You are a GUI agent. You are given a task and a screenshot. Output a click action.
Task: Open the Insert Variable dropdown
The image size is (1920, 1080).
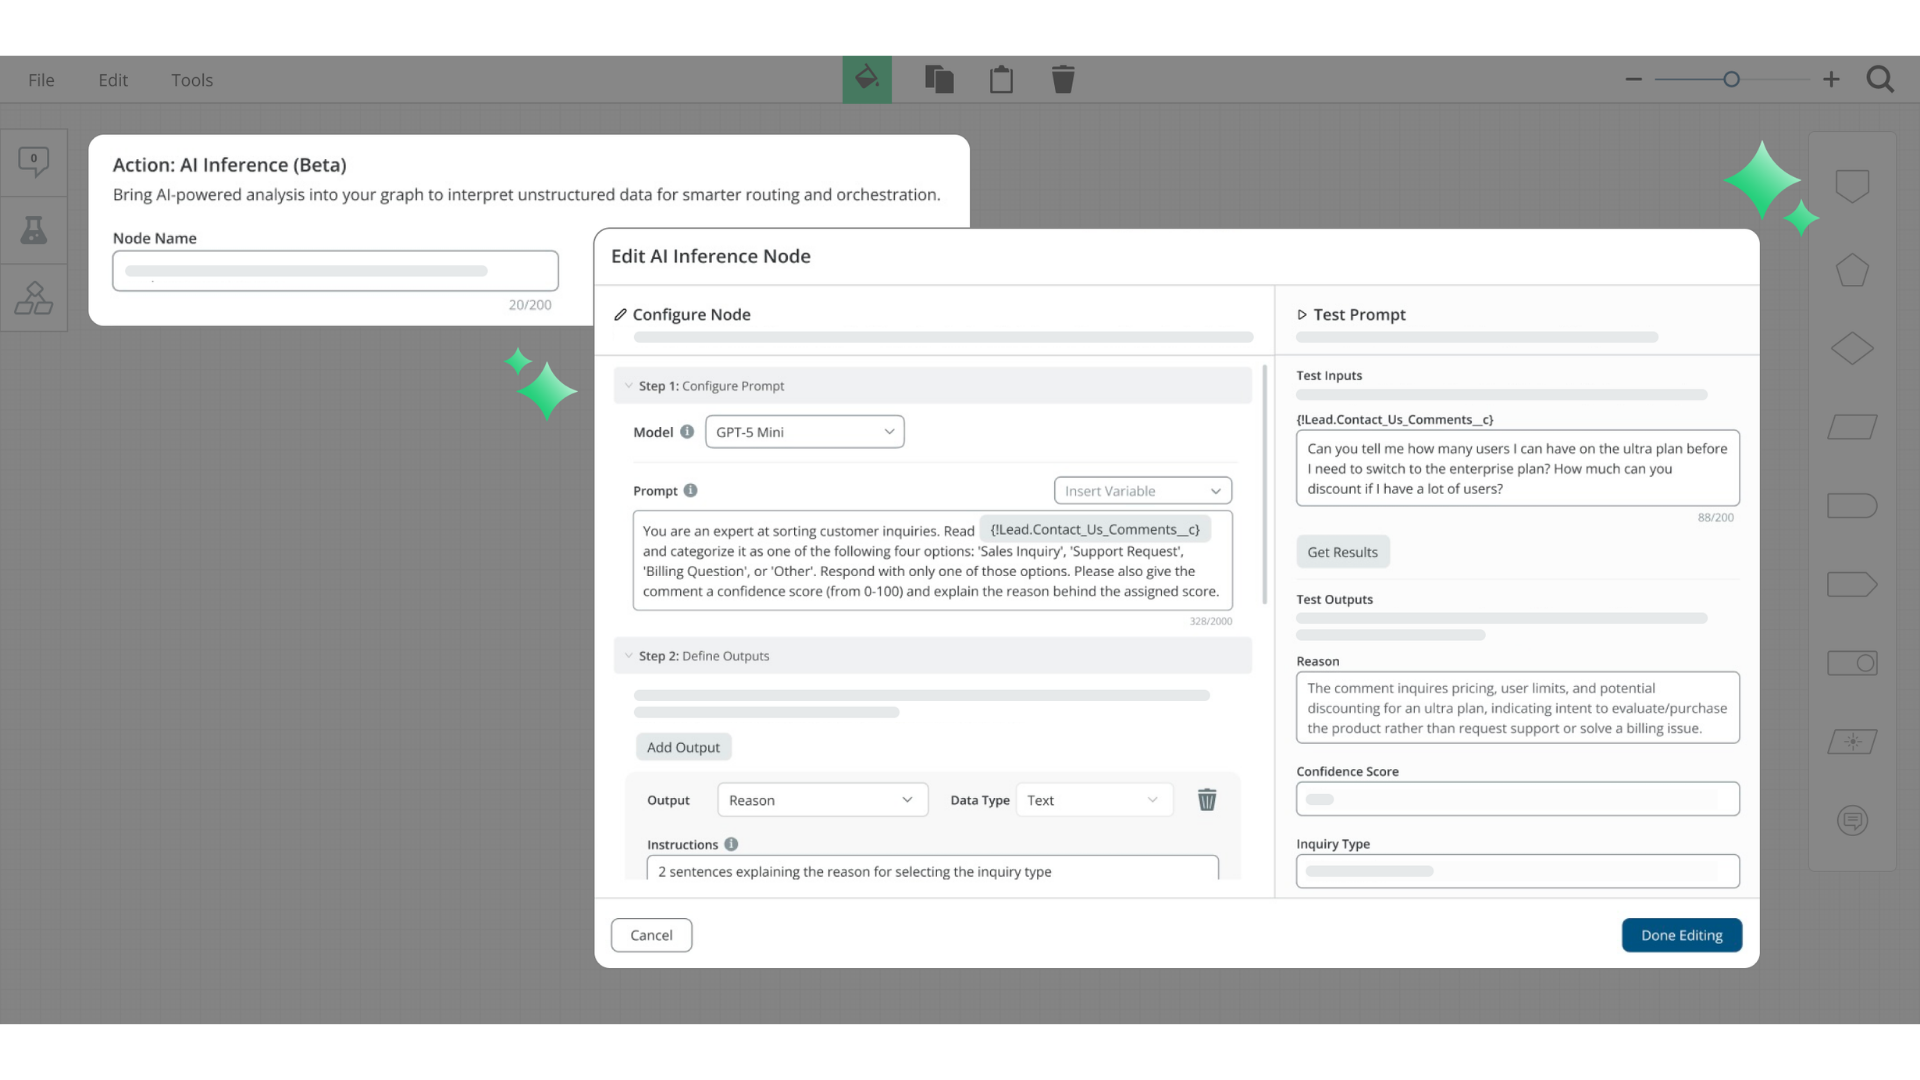[1143, 491]
